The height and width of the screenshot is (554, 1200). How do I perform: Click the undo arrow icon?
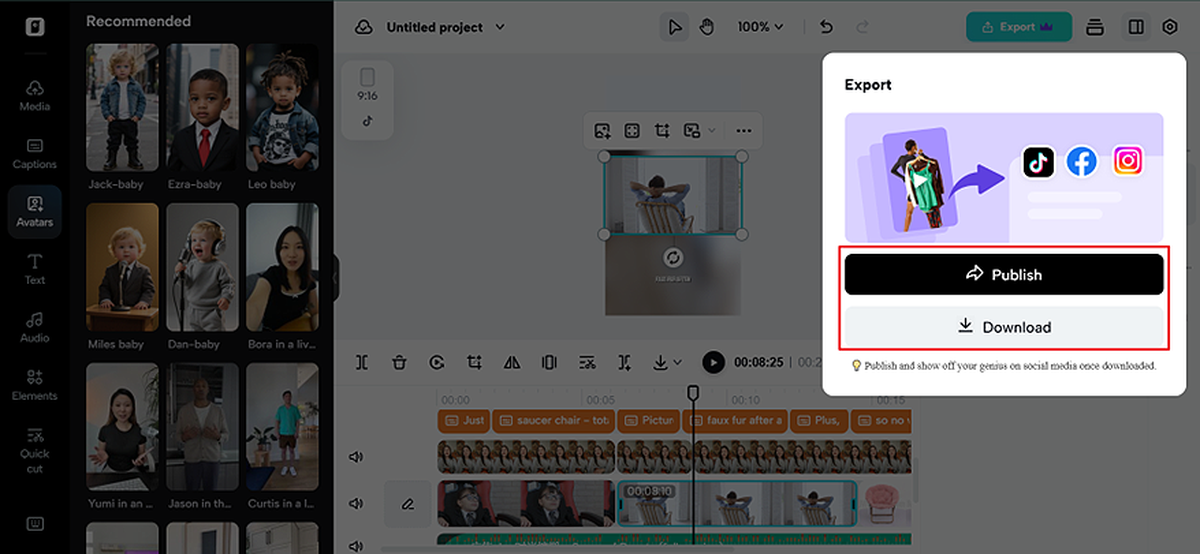click(826, 27)
